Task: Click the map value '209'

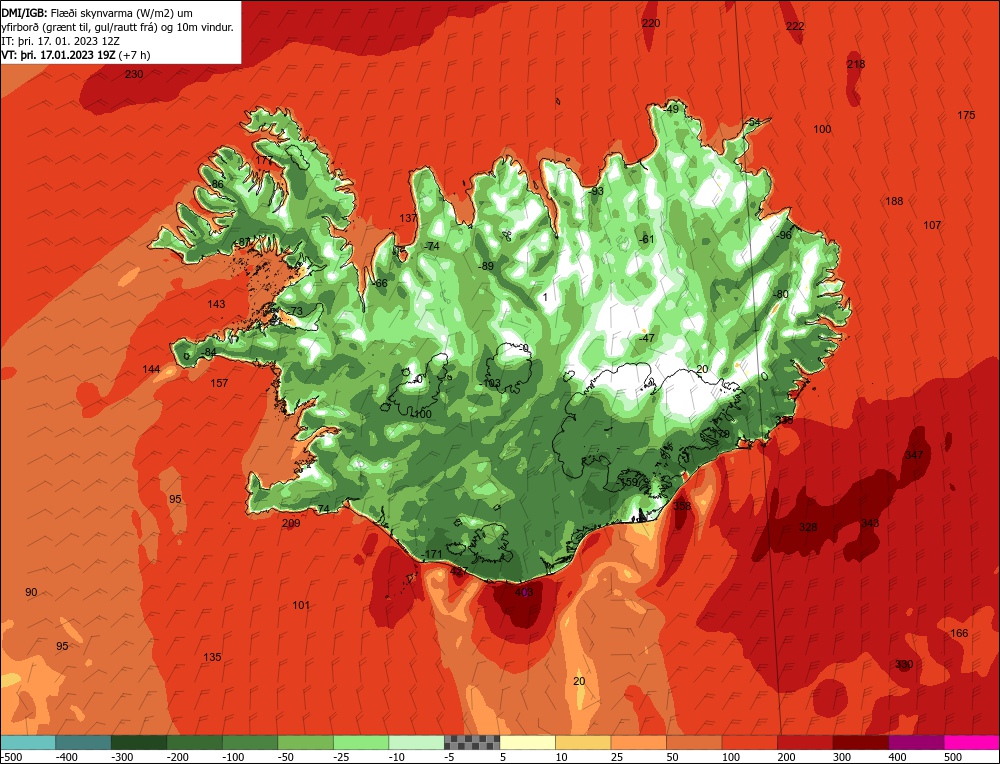Action: click(291, 524)
